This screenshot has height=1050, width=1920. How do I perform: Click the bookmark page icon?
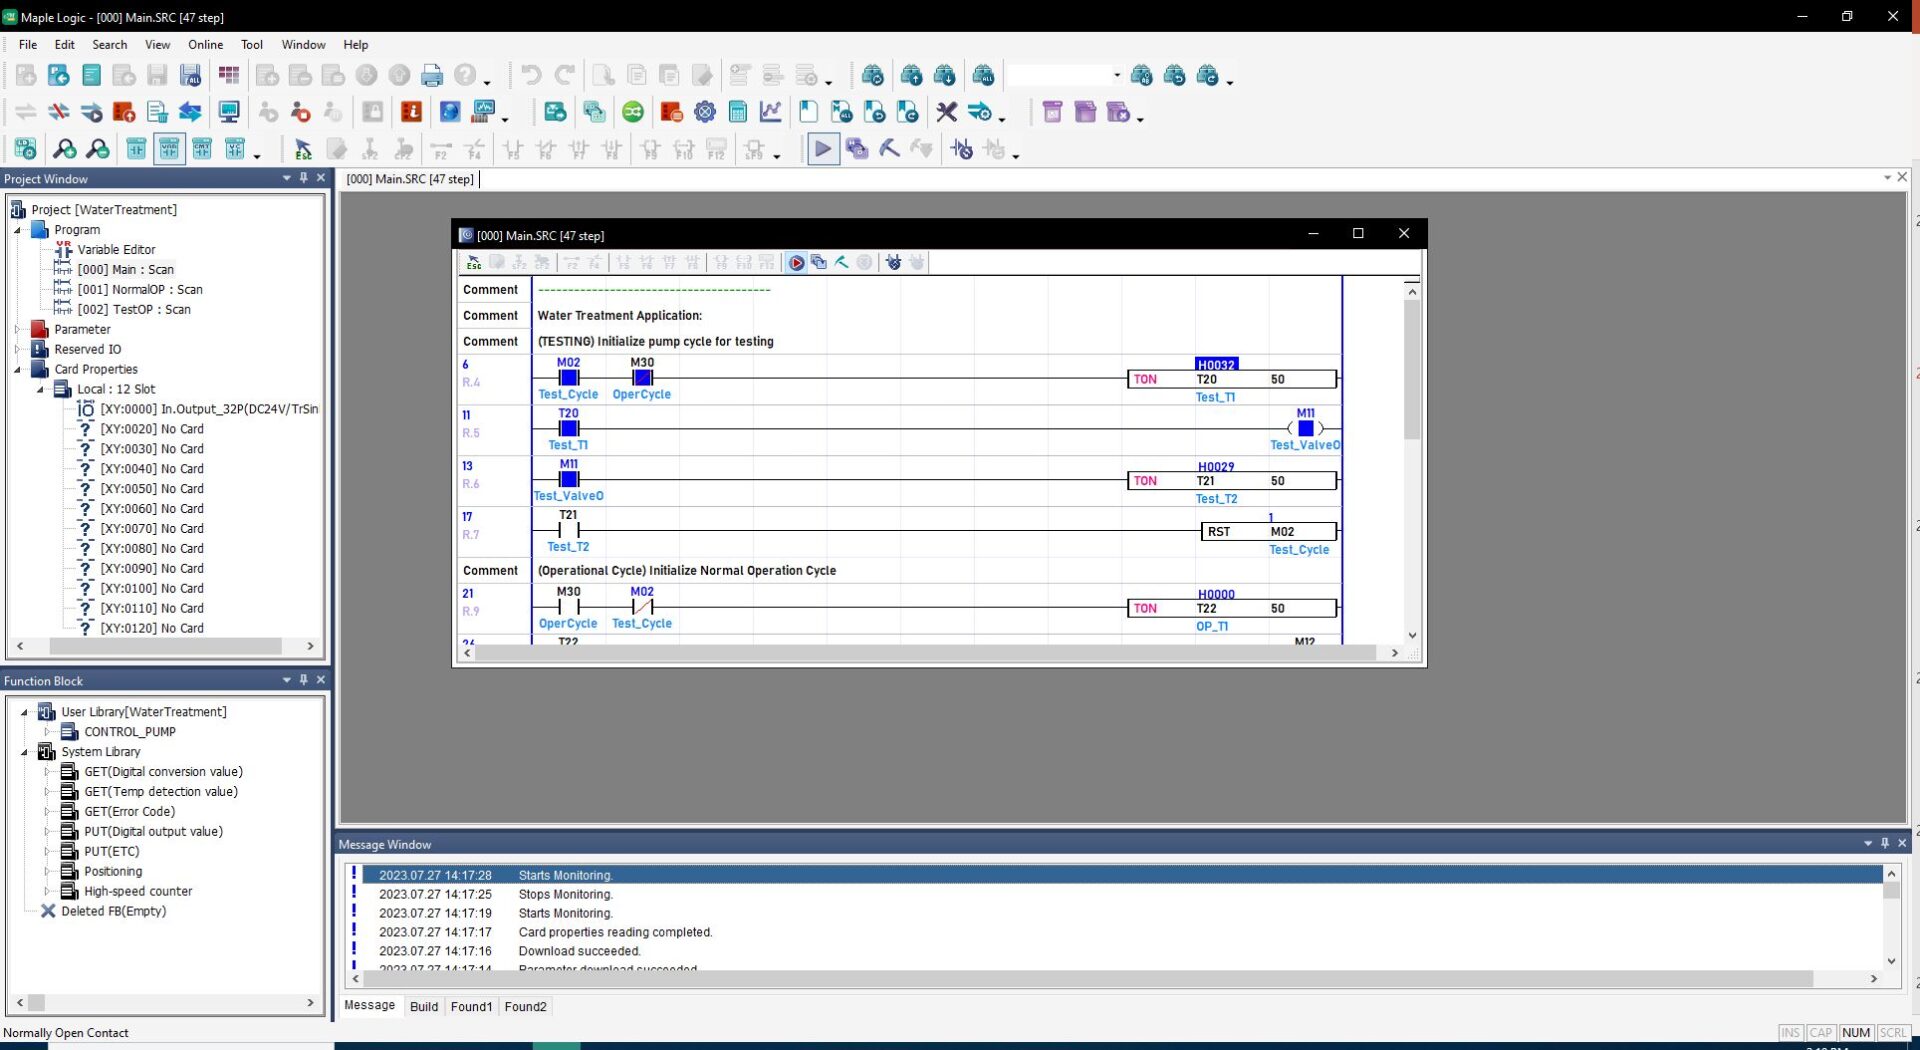coord(808,112)
